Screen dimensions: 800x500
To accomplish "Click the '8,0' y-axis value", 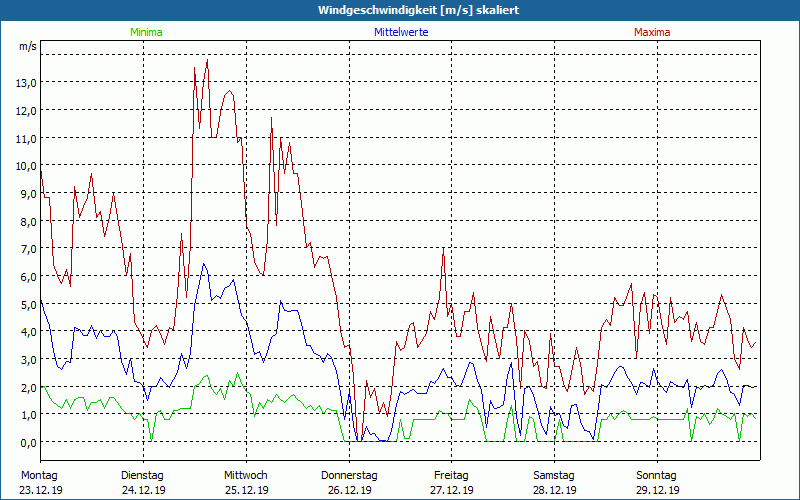I will point(28,222).
